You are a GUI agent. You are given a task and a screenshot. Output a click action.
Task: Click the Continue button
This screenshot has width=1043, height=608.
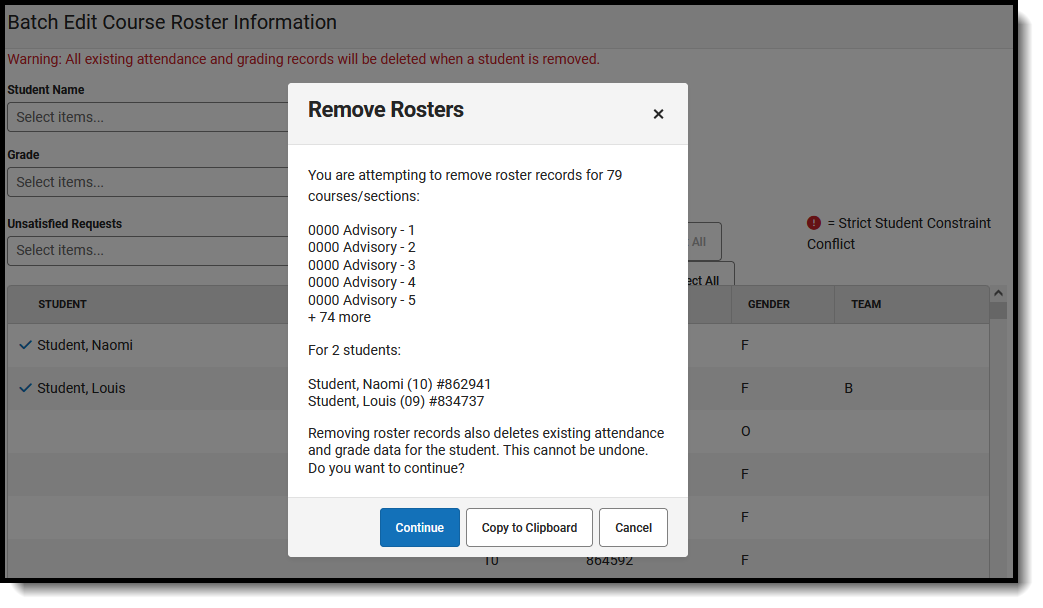click(420, 528)
